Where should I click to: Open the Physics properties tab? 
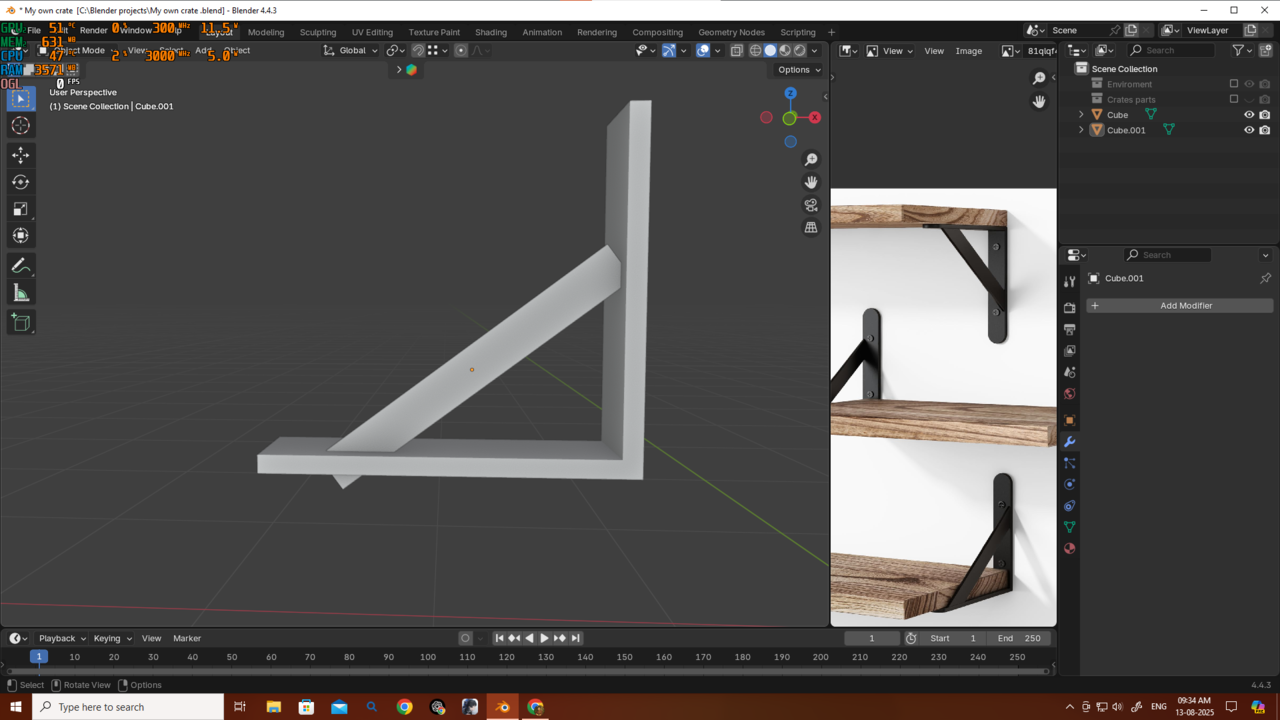point(1069,484)
